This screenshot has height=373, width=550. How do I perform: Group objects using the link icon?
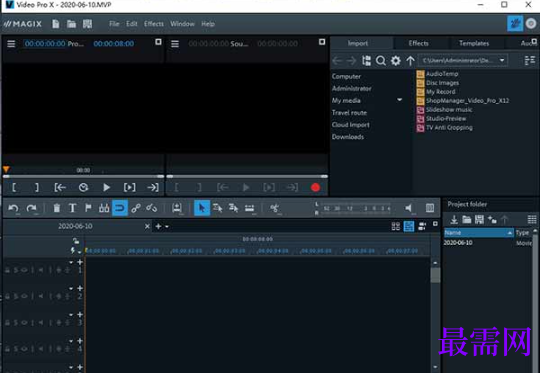[x=136, y=208]
